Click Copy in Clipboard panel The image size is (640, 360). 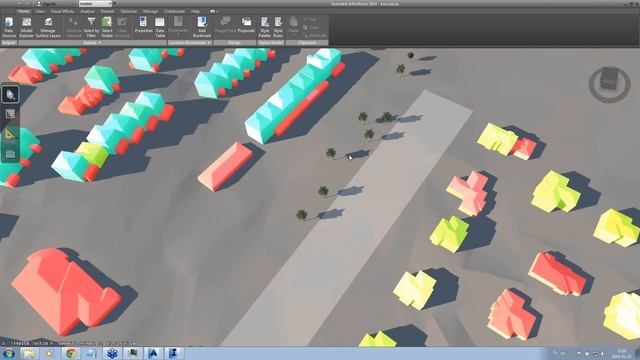tap(311, 27)
